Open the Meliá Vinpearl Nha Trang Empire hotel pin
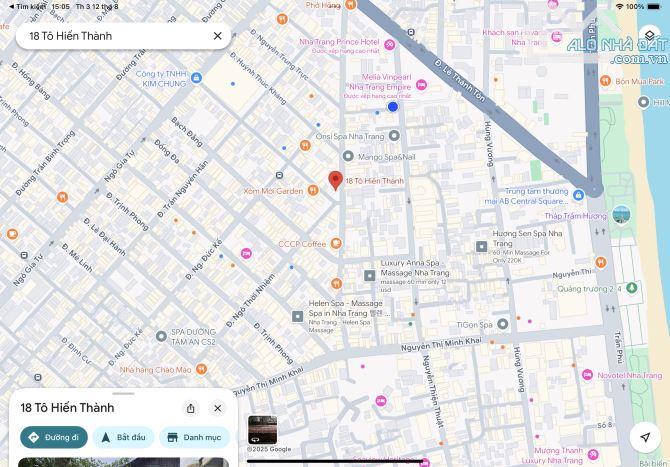The height and width of the screenshot is (467, 670). coord(421,86)
